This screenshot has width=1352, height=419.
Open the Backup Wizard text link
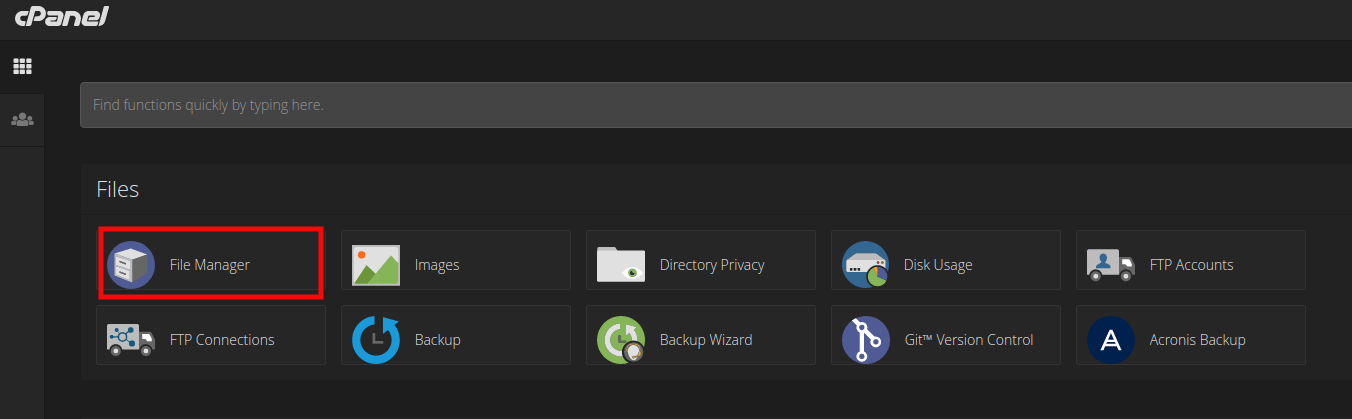706,340
